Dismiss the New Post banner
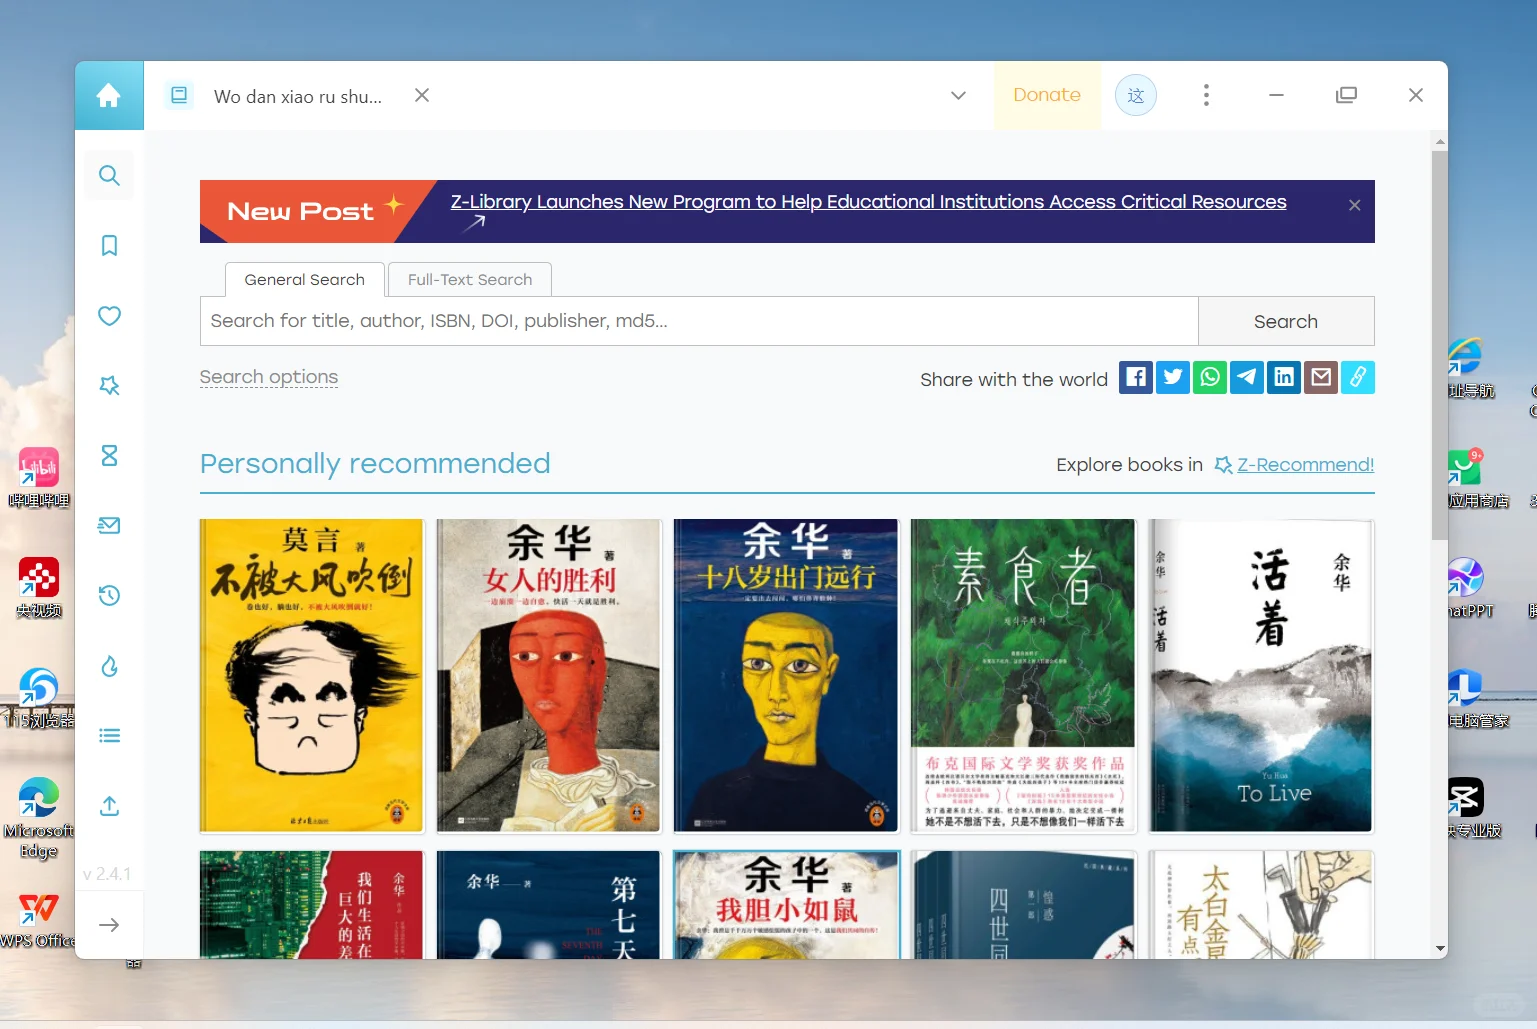Viewport: 1537px width, 1029px height. [x=1355, y=205]
